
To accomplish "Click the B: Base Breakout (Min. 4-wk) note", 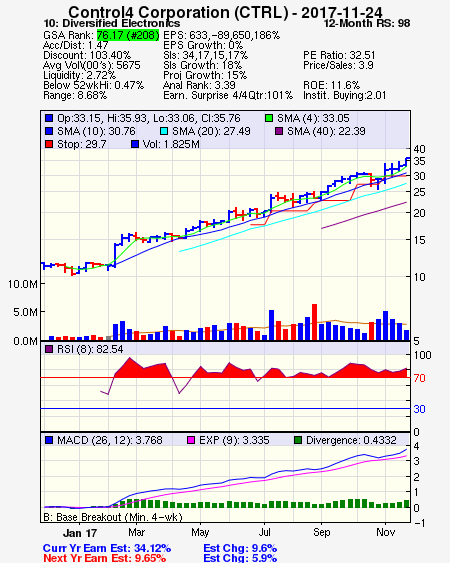I will [113, 517].
